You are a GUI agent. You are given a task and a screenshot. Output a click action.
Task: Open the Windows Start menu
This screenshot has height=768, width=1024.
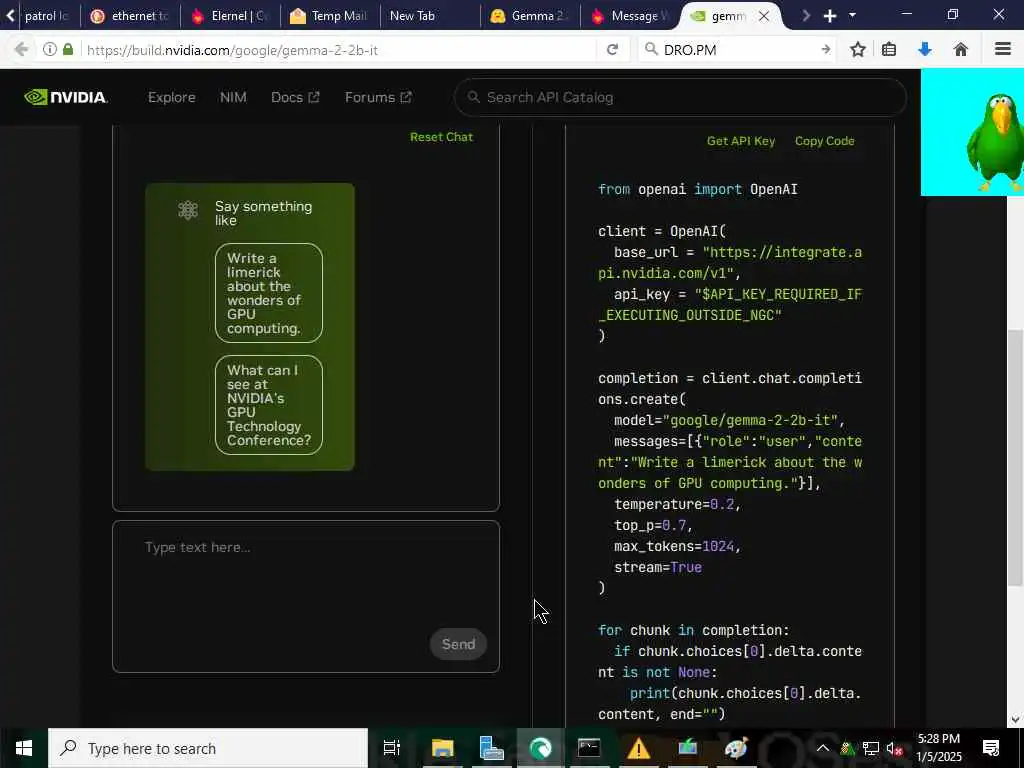coord(24,748)
